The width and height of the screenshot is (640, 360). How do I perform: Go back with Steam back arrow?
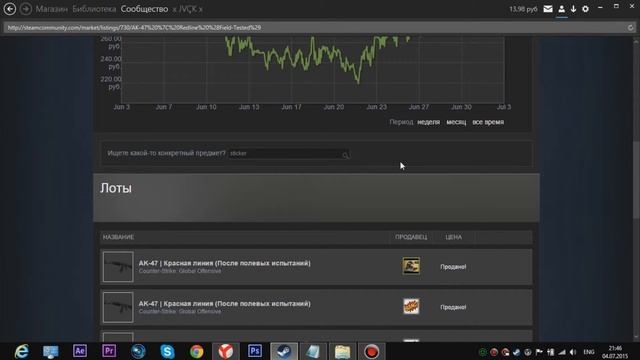click(x=10, y=9)
